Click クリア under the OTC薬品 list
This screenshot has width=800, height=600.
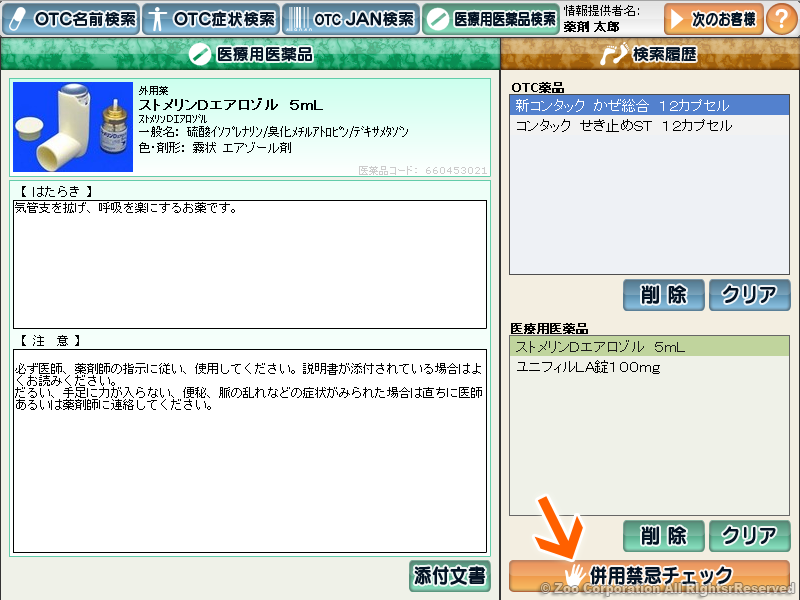tap(749, 294)
